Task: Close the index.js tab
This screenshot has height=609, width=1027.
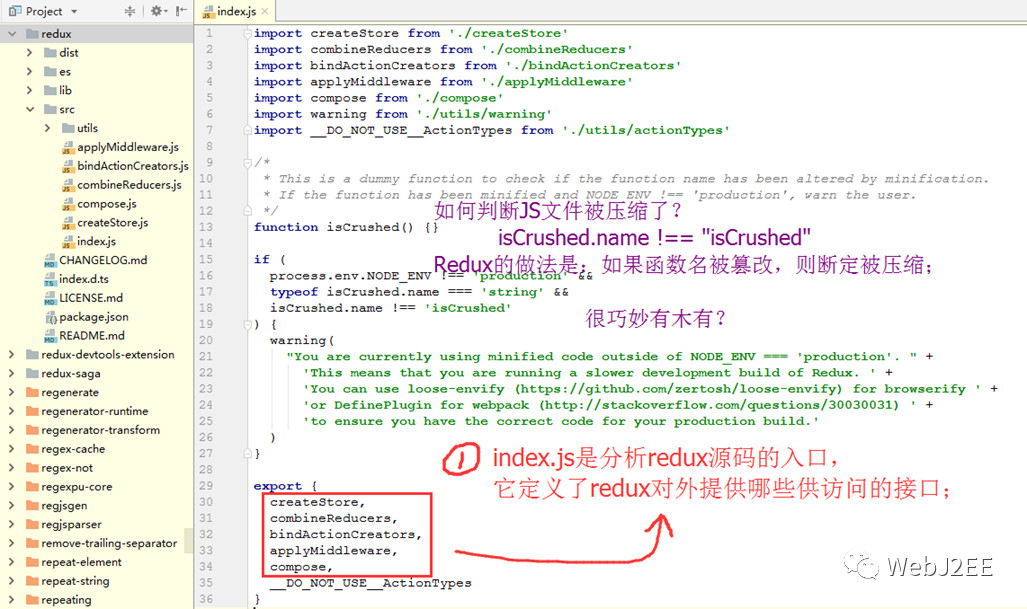Action: [x=265, y=11]
